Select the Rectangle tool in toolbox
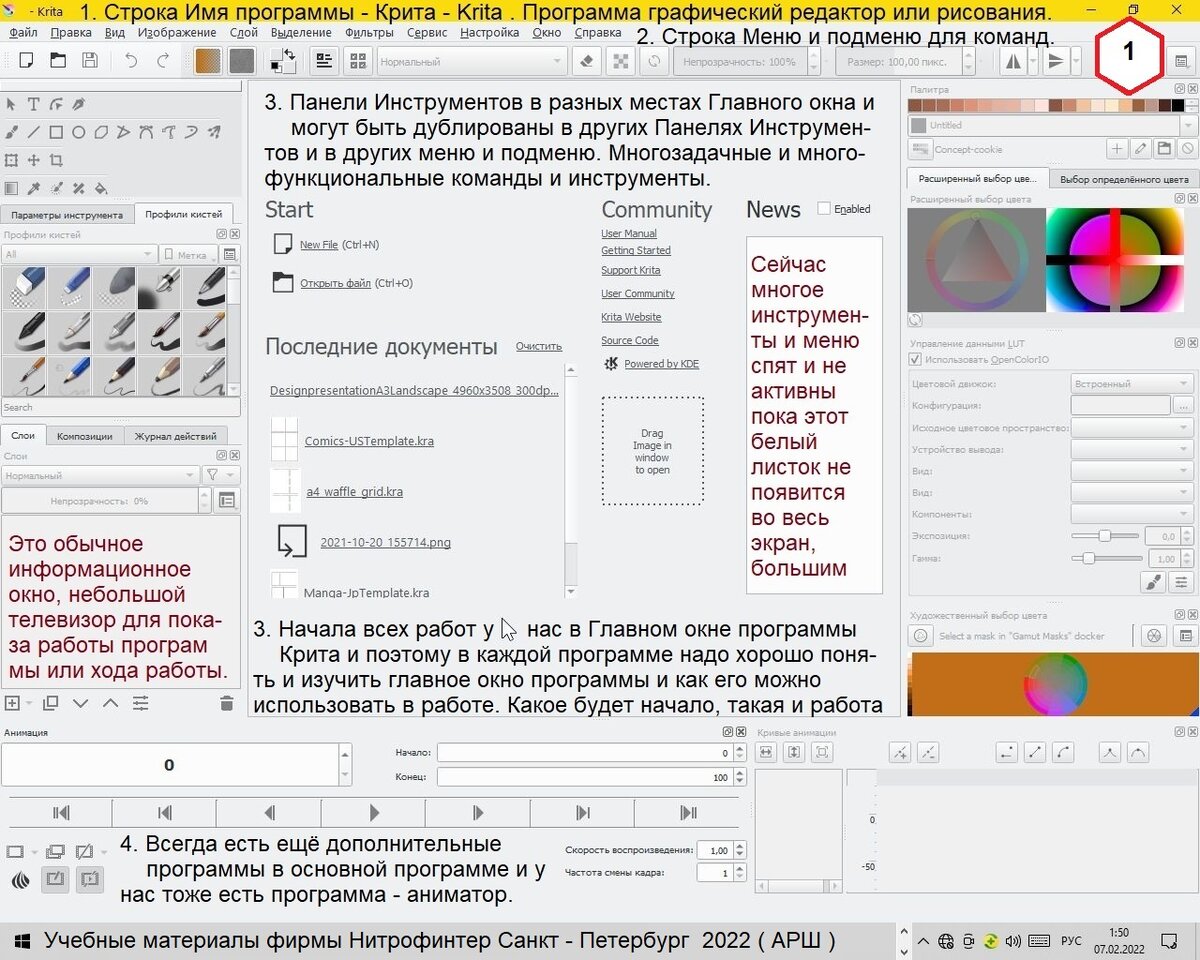 tap(56, 131)
